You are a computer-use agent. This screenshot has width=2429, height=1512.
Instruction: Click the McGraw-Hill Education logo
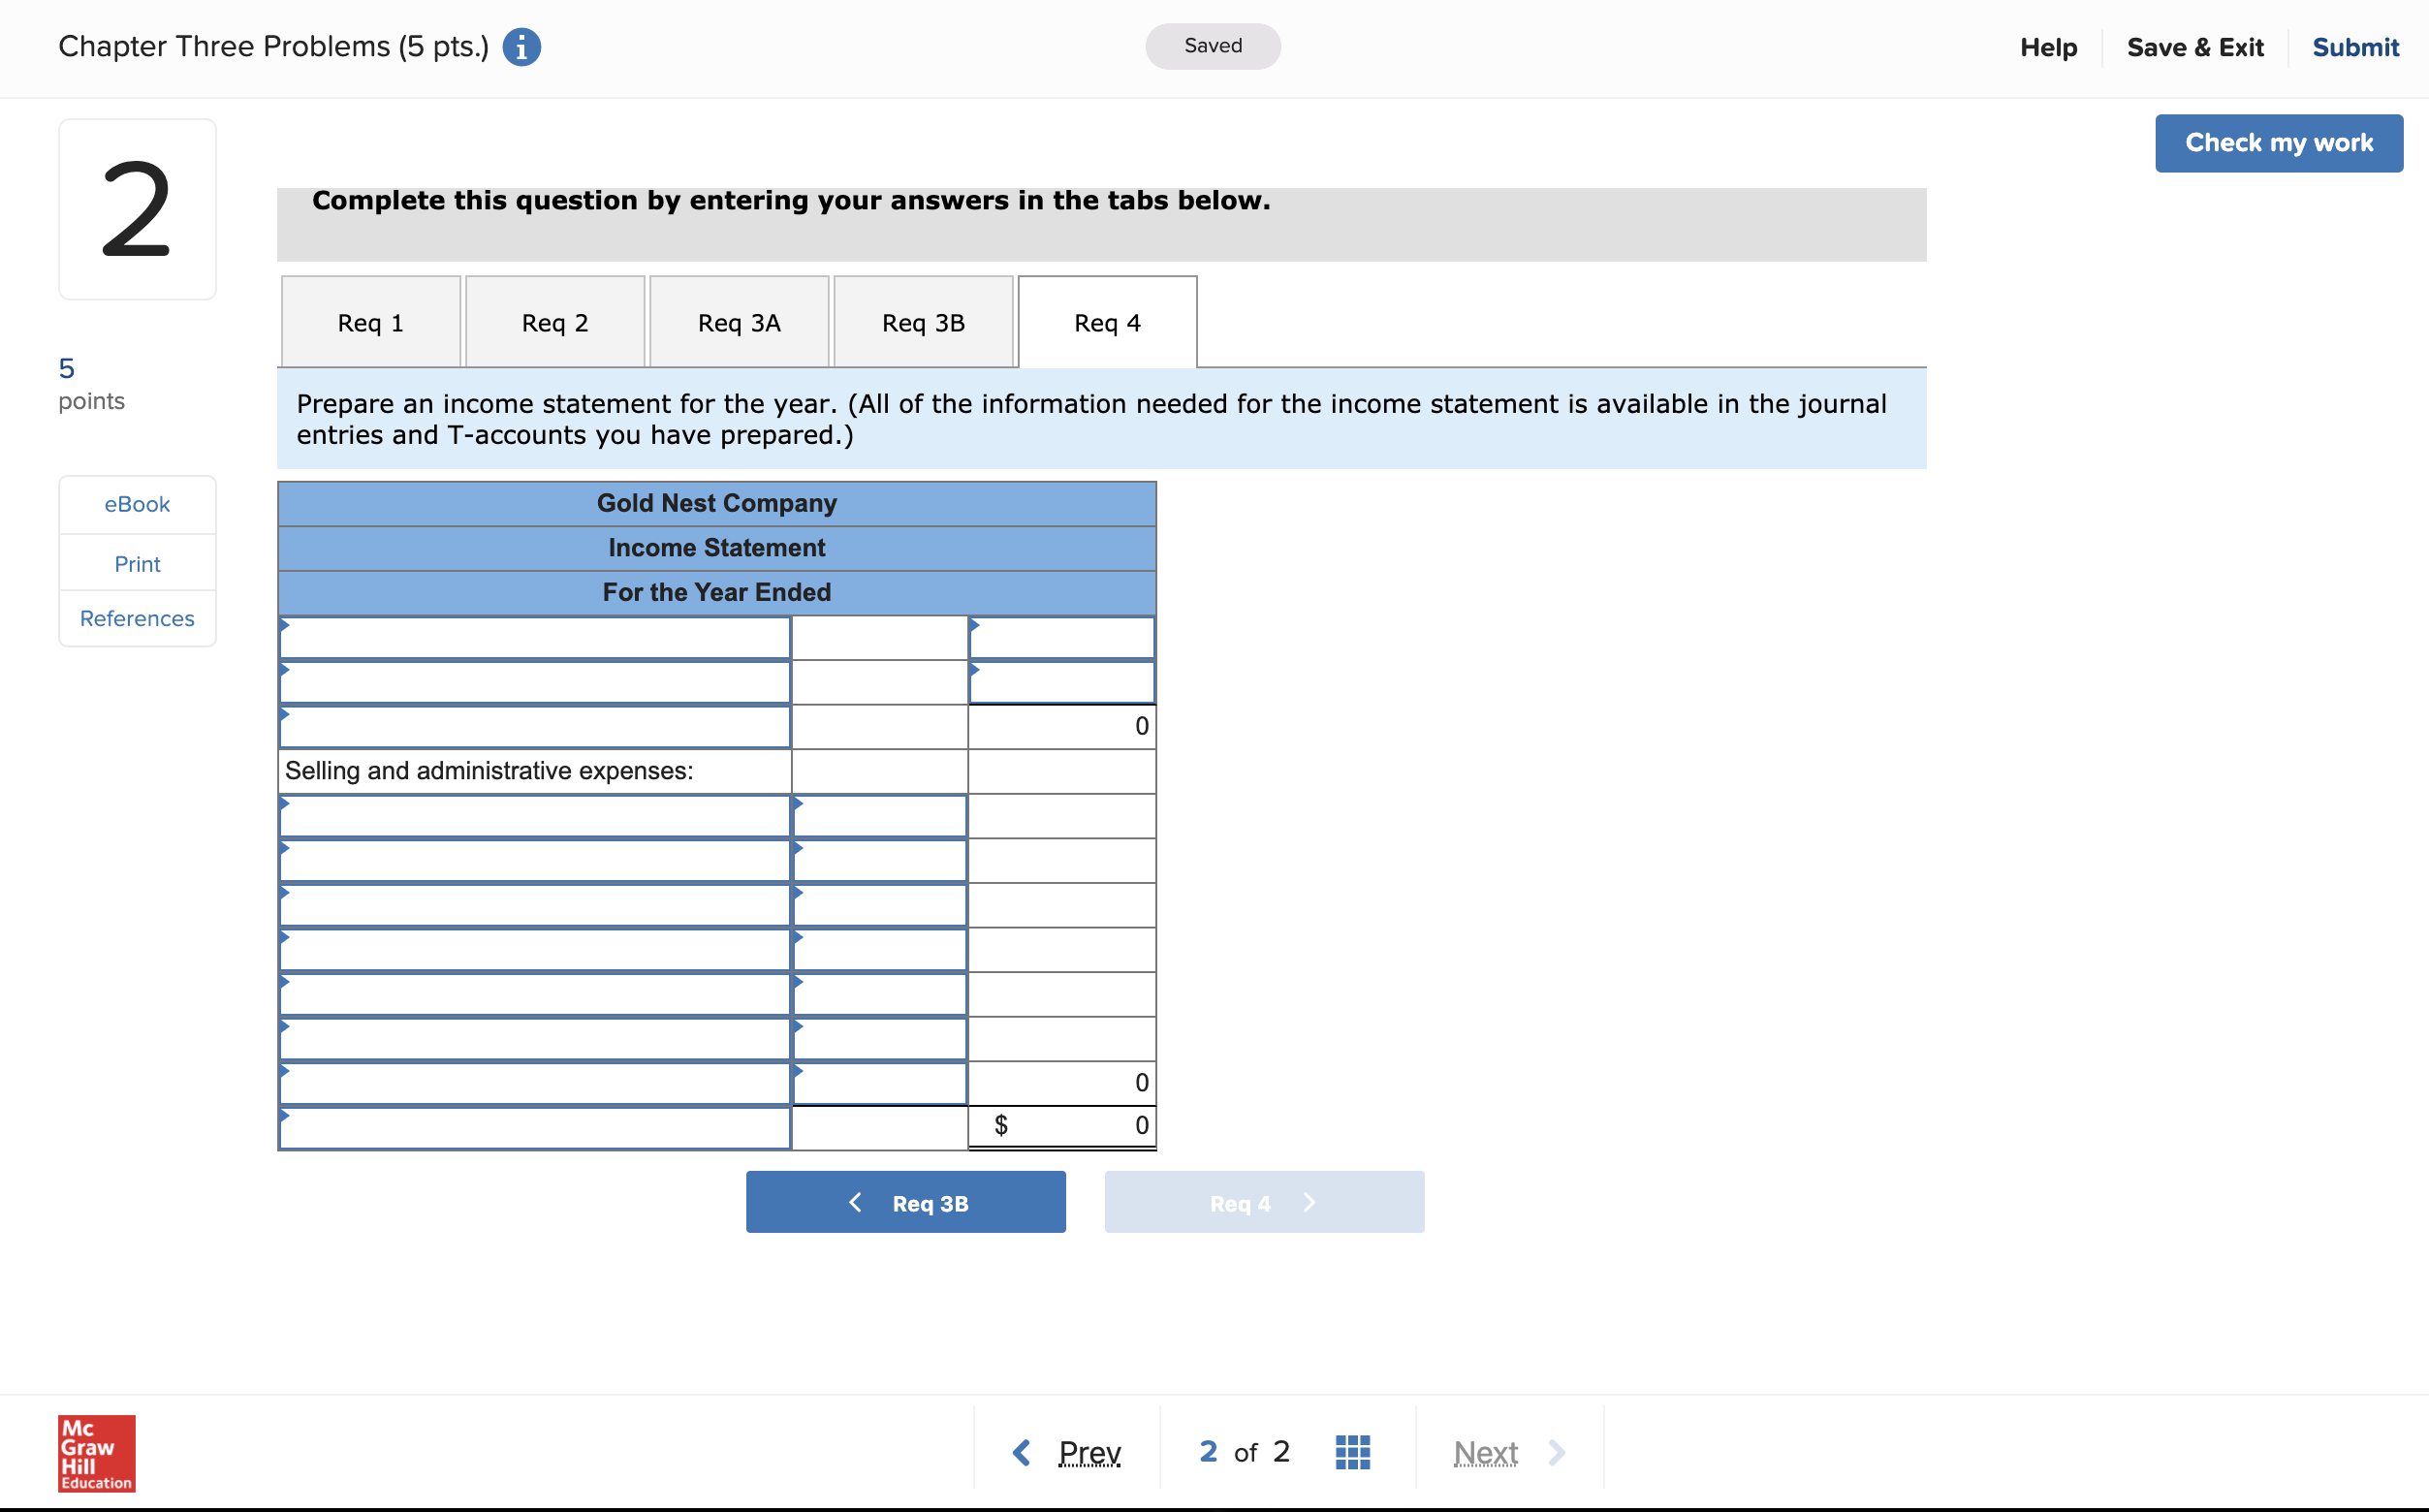point(95,1453)
